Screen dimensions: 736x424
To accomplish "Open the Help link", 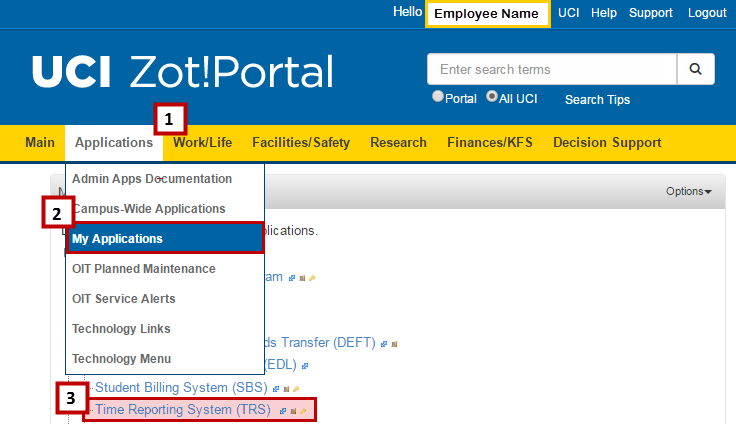I will [604, 13].
